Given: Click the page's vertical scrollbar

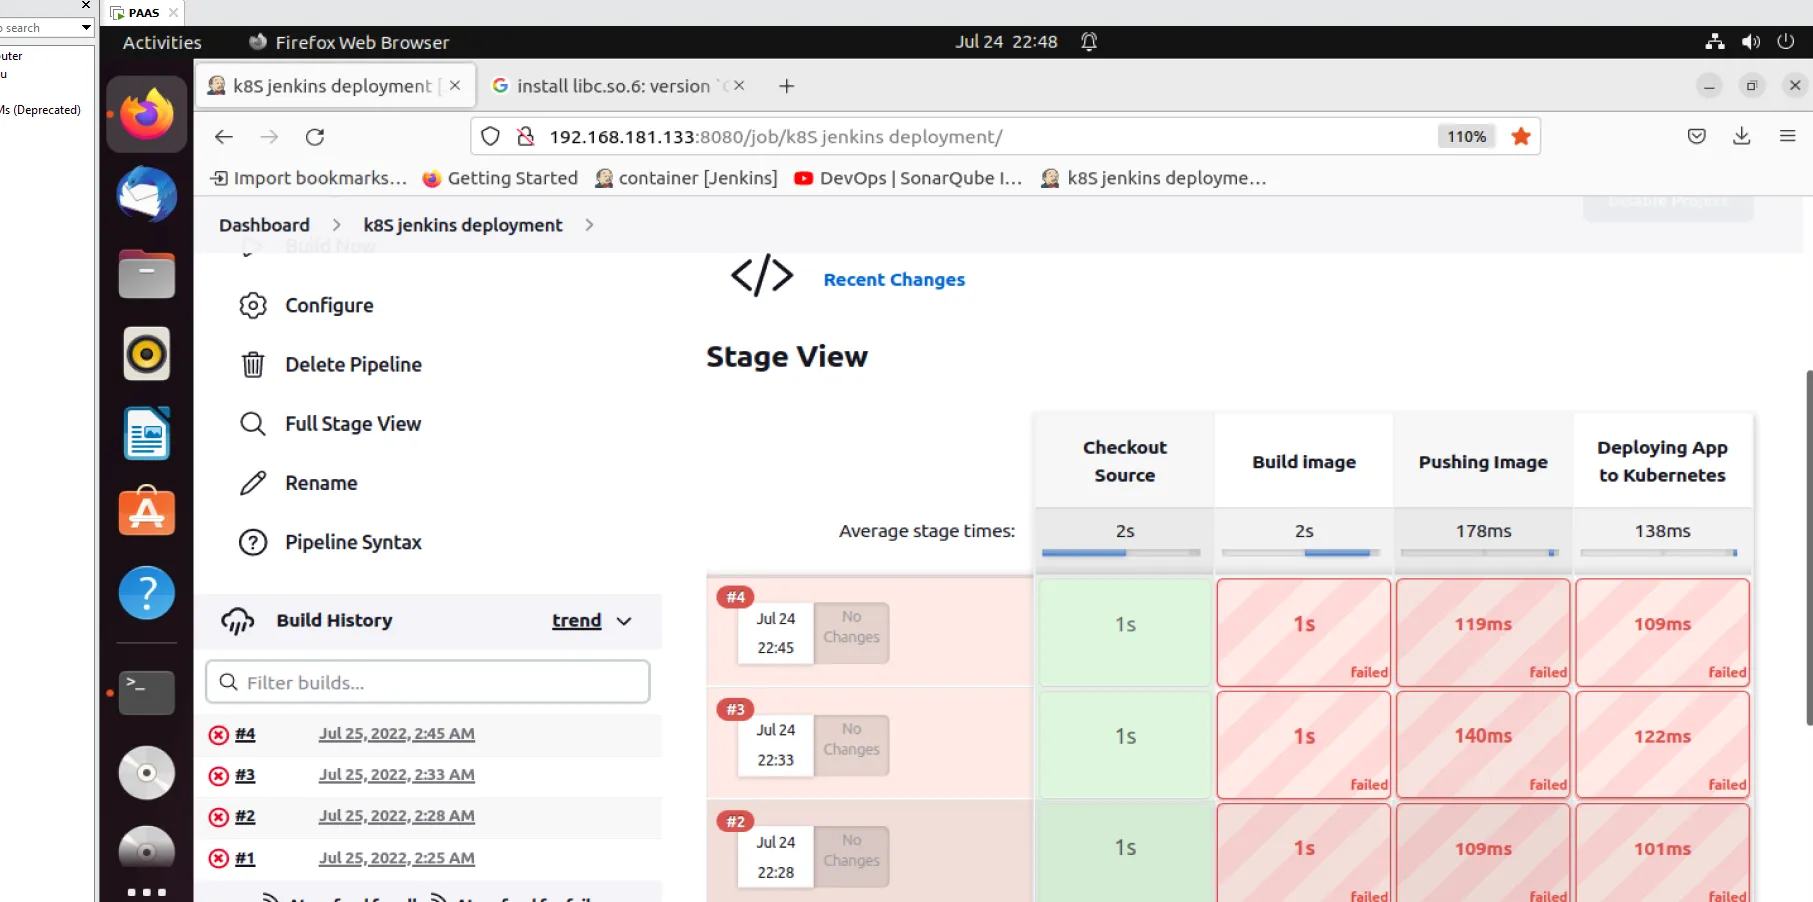Looking at the screenshot, I should [x=1808, y=548].
